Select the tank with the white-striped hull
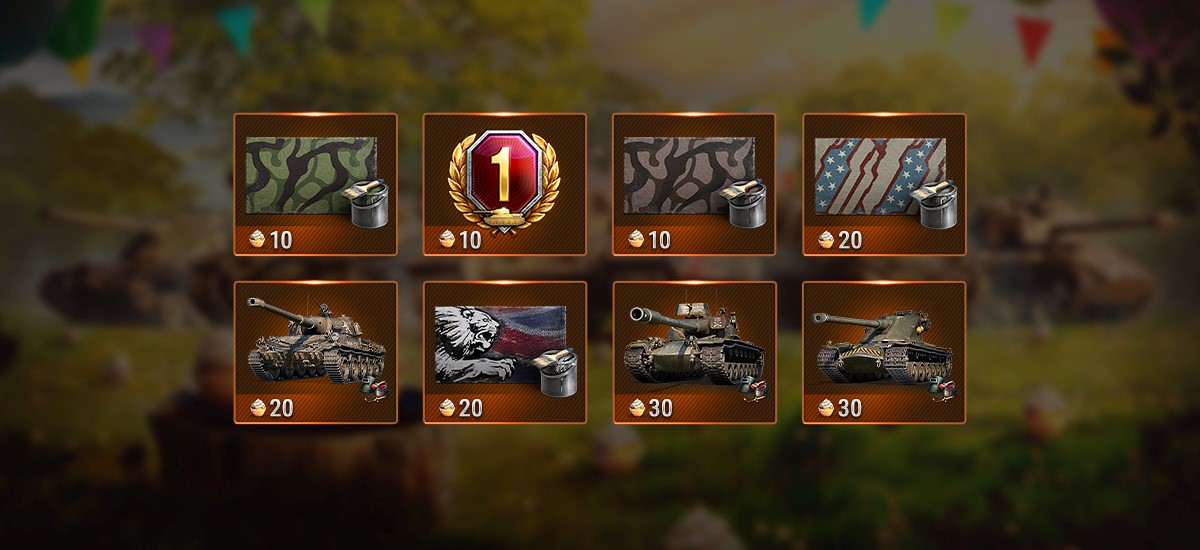This screenshot has height=550, width=1200. pos(884,352)
